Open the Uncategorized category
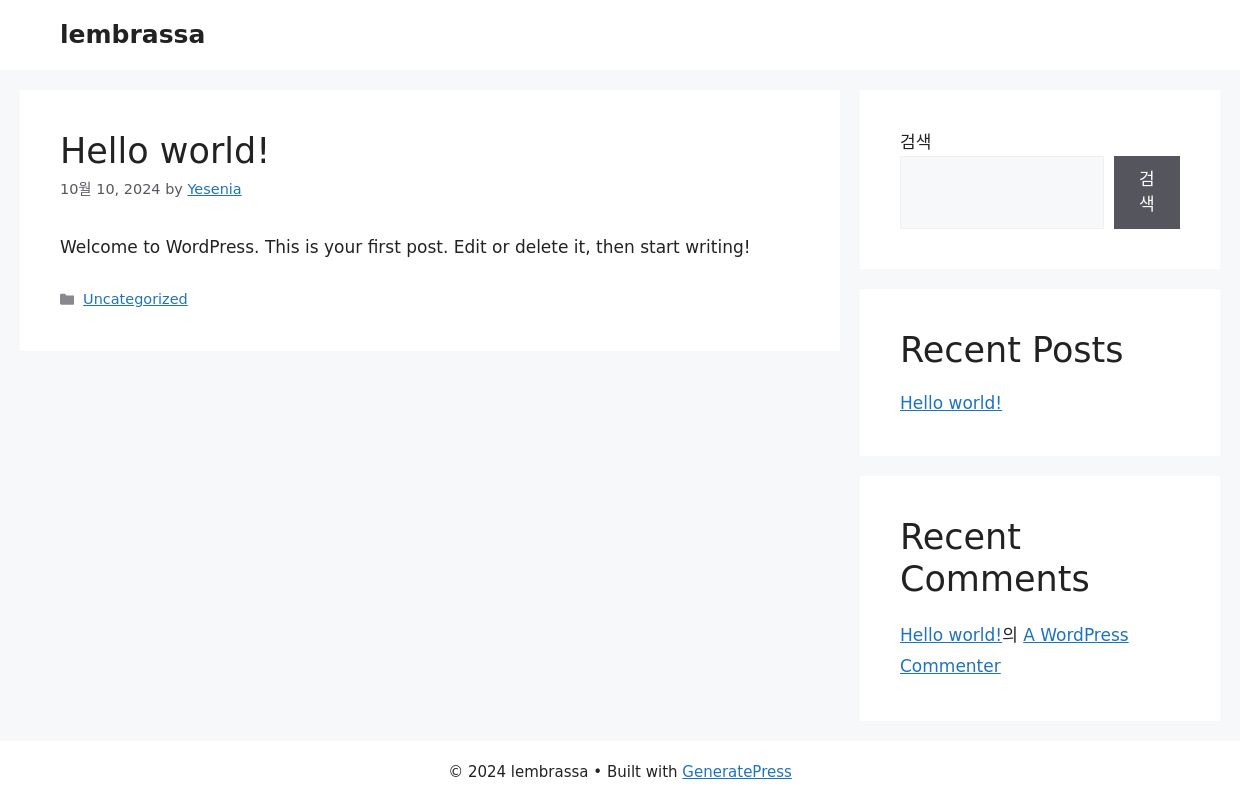The height and width of the screenshot is (800, 1240). click(x=135, y=299)
